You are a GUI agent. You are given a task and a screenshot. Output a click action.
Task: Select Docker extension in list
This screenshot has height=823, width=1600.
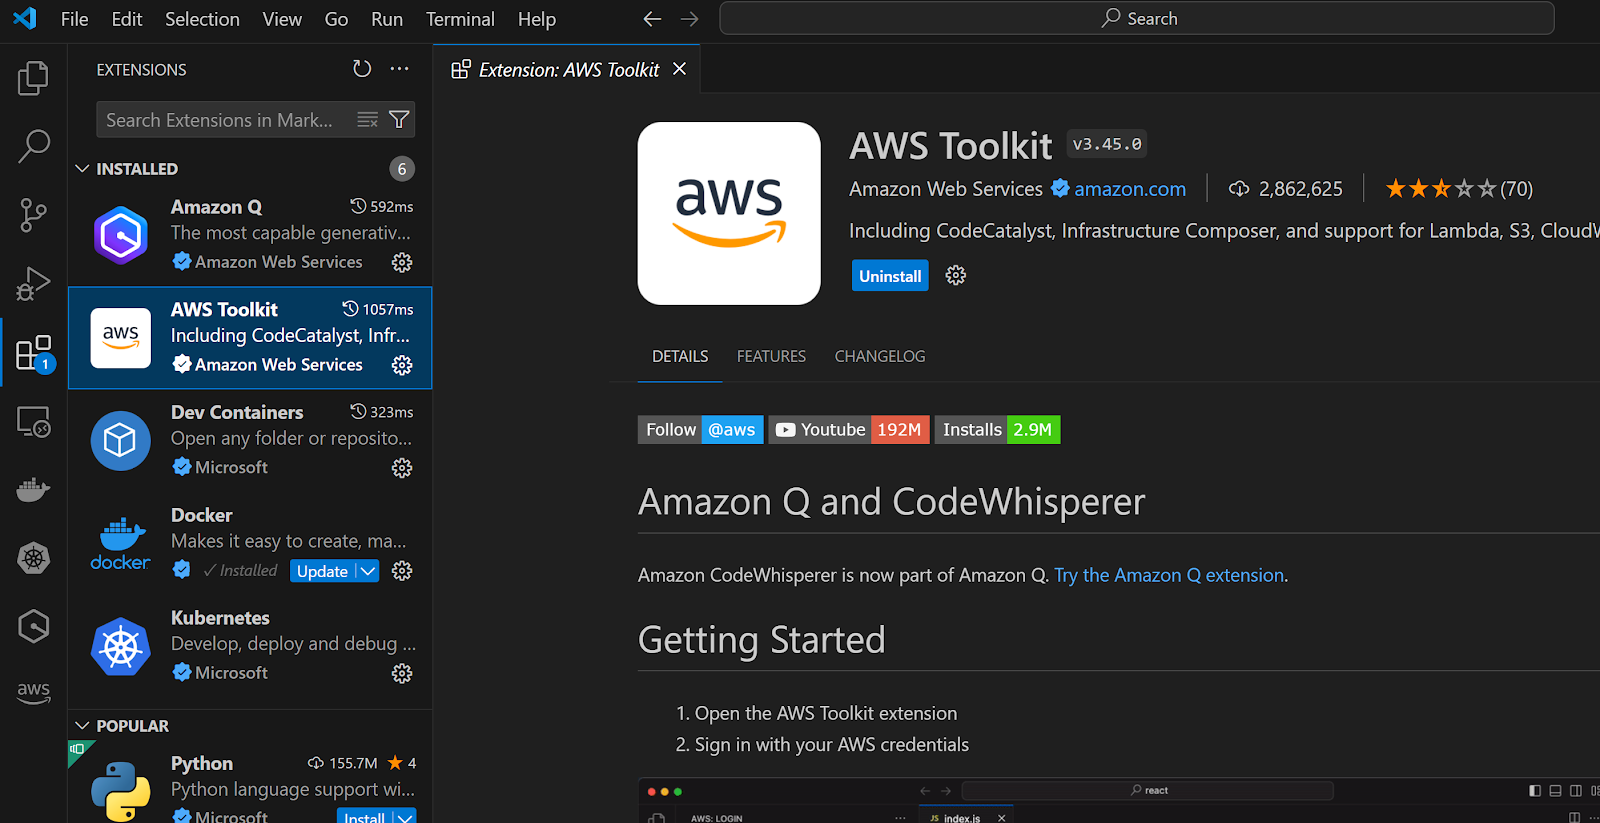point(250,544)
